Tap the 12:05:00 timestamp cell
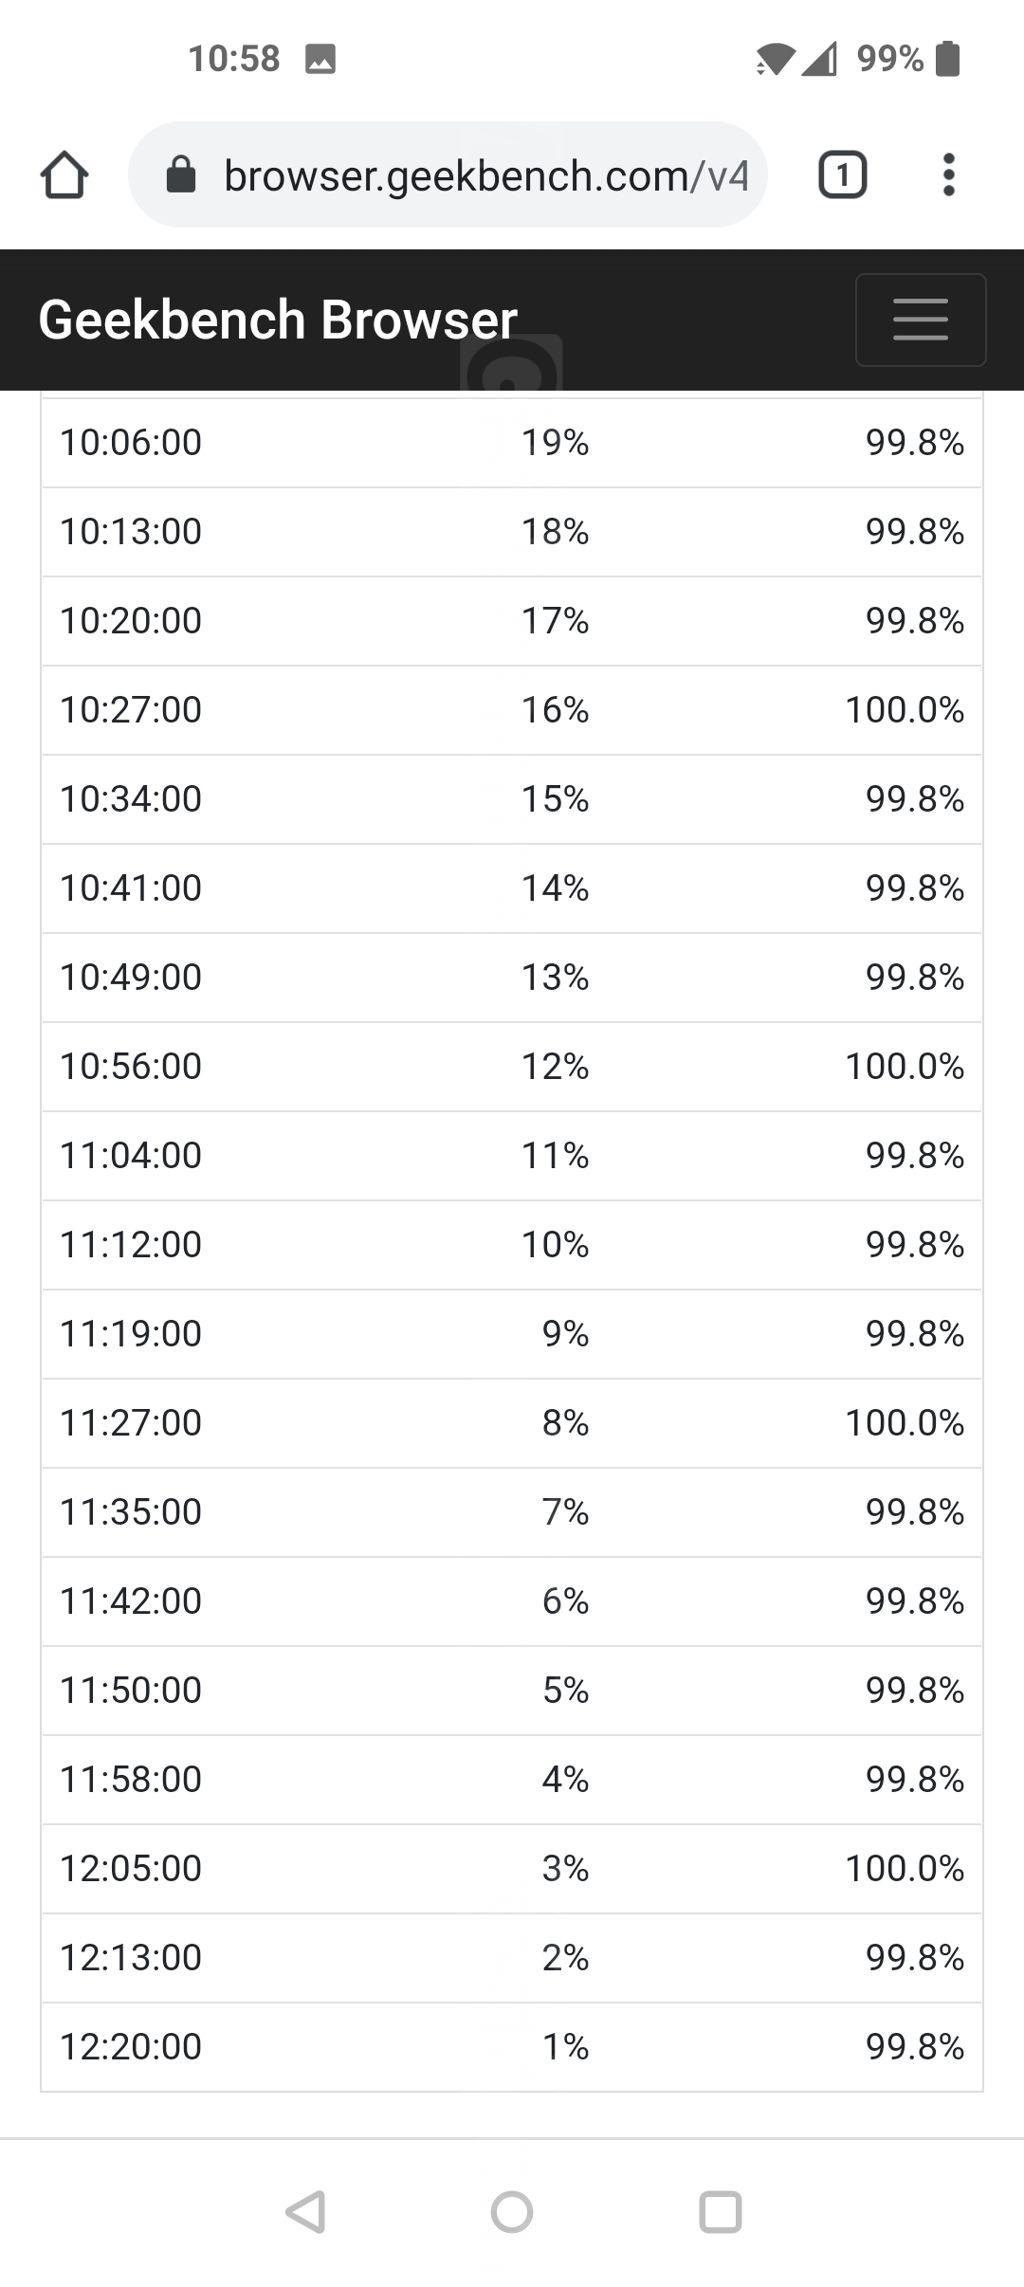 click(x=131, y=1868)
